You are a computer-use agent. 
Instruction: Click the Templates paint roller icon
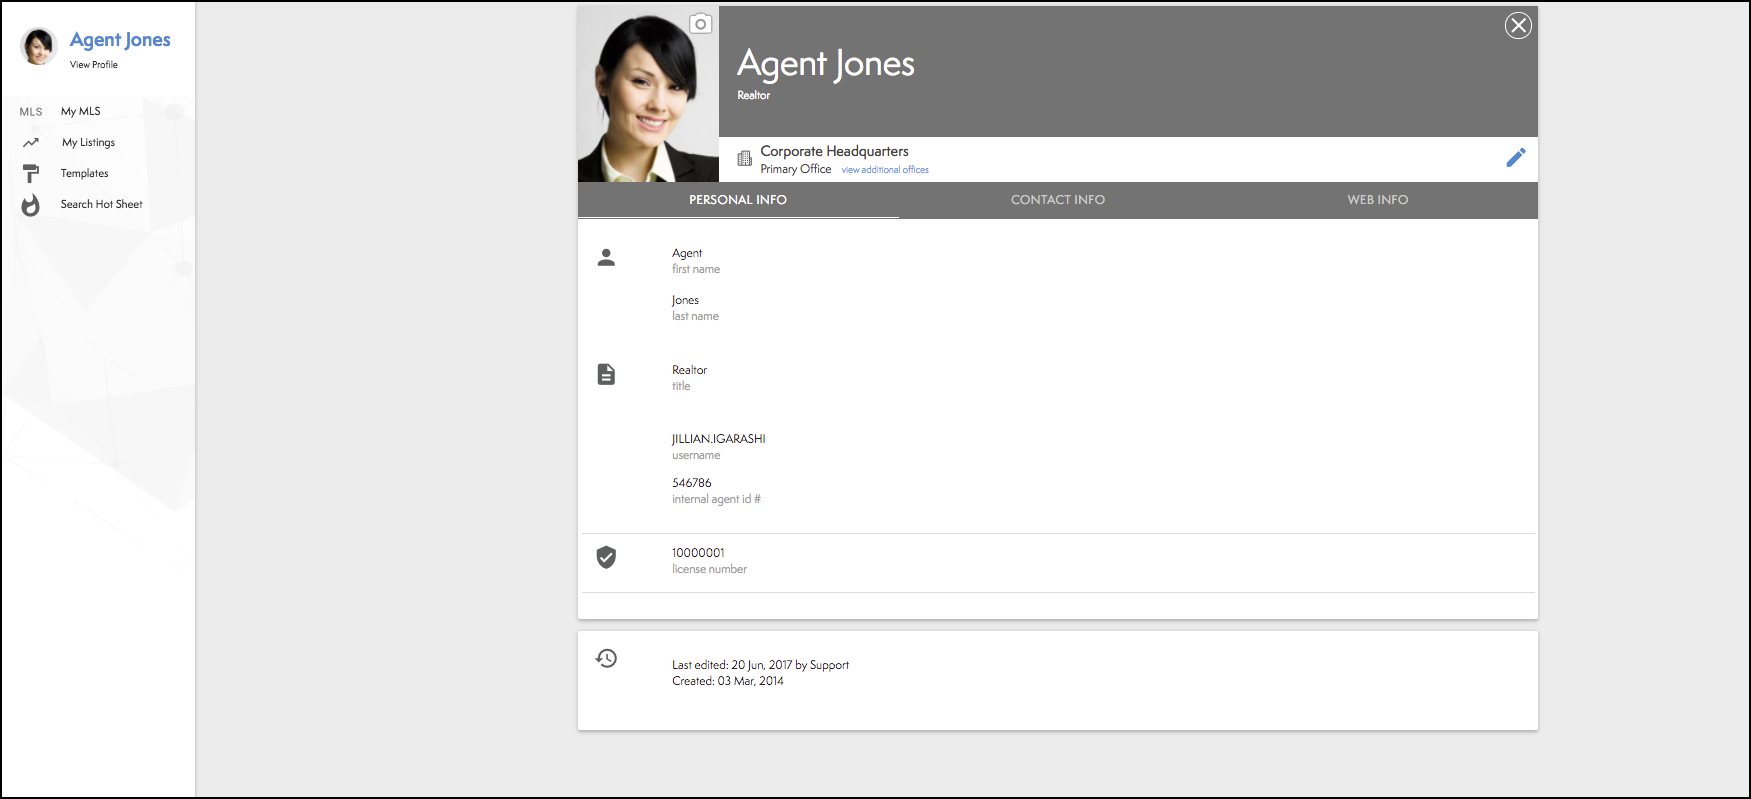coord(31,174)
